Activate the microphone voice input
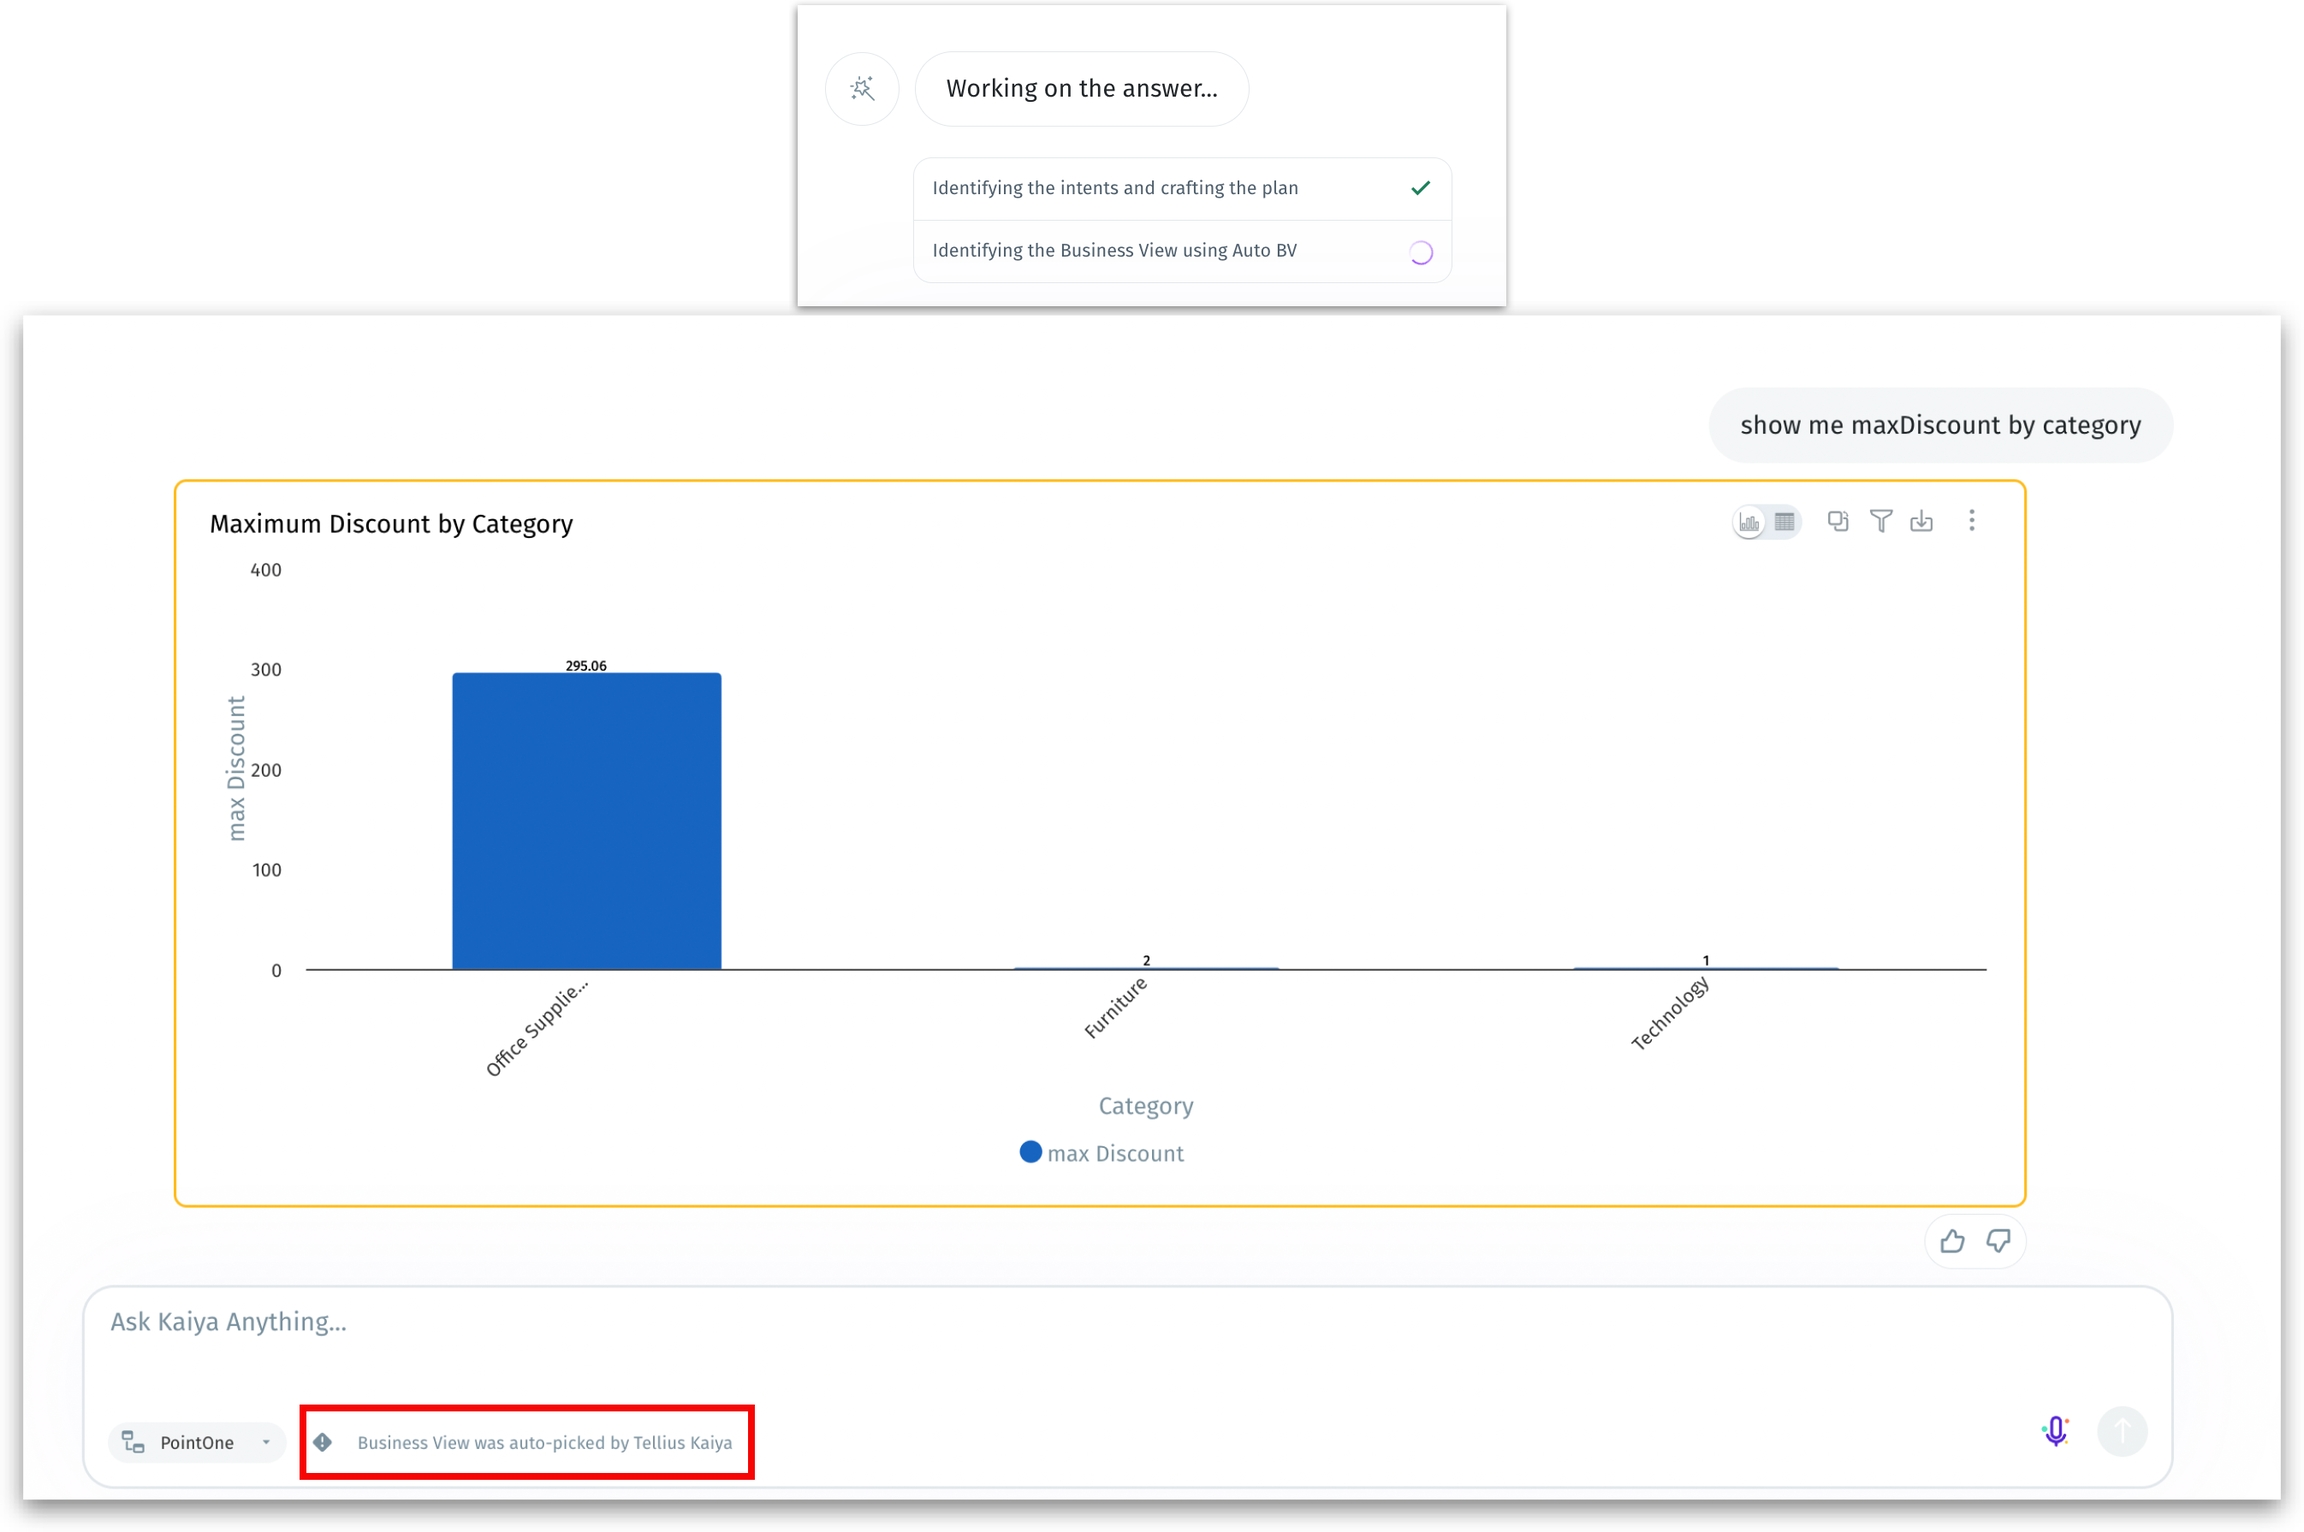Screen dimensions: 2304x1532 (2055, 1431)
